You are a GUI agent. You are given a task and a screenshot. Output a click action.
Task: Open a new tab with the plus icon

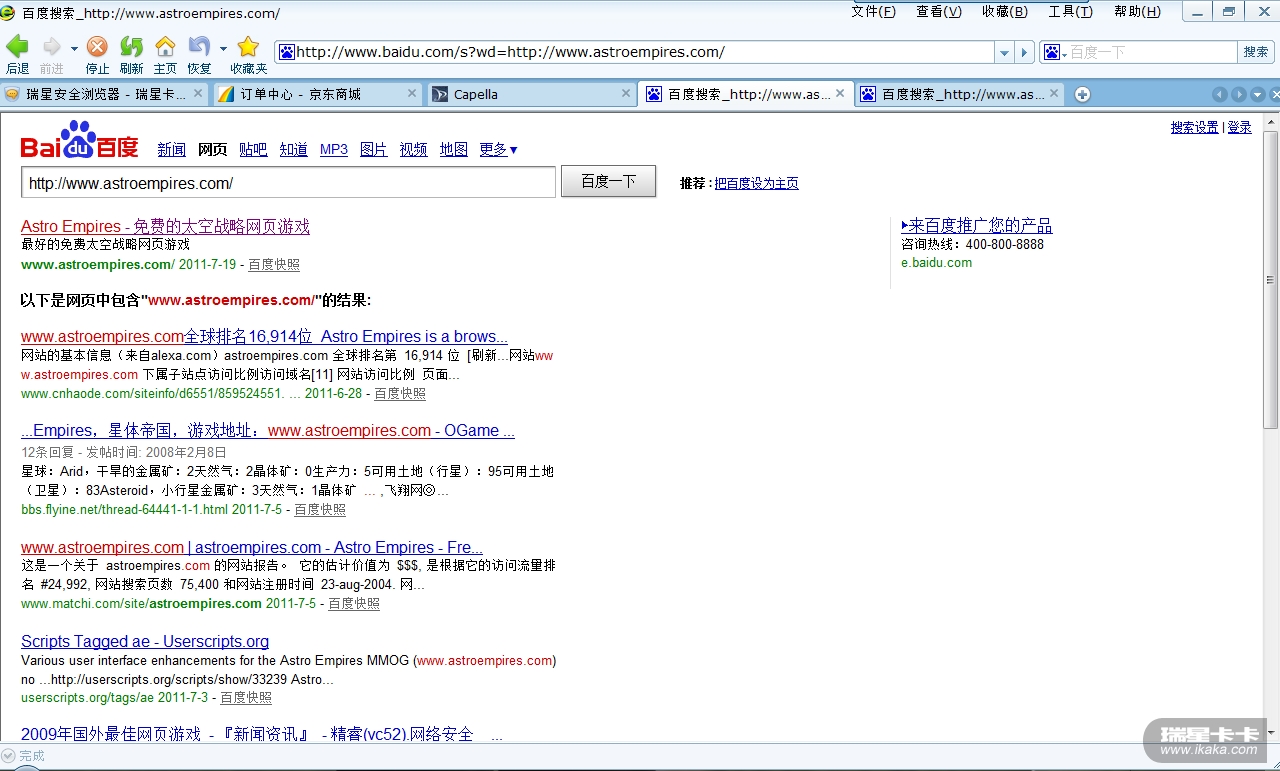pyautogui.click(x=1082, y=95)
